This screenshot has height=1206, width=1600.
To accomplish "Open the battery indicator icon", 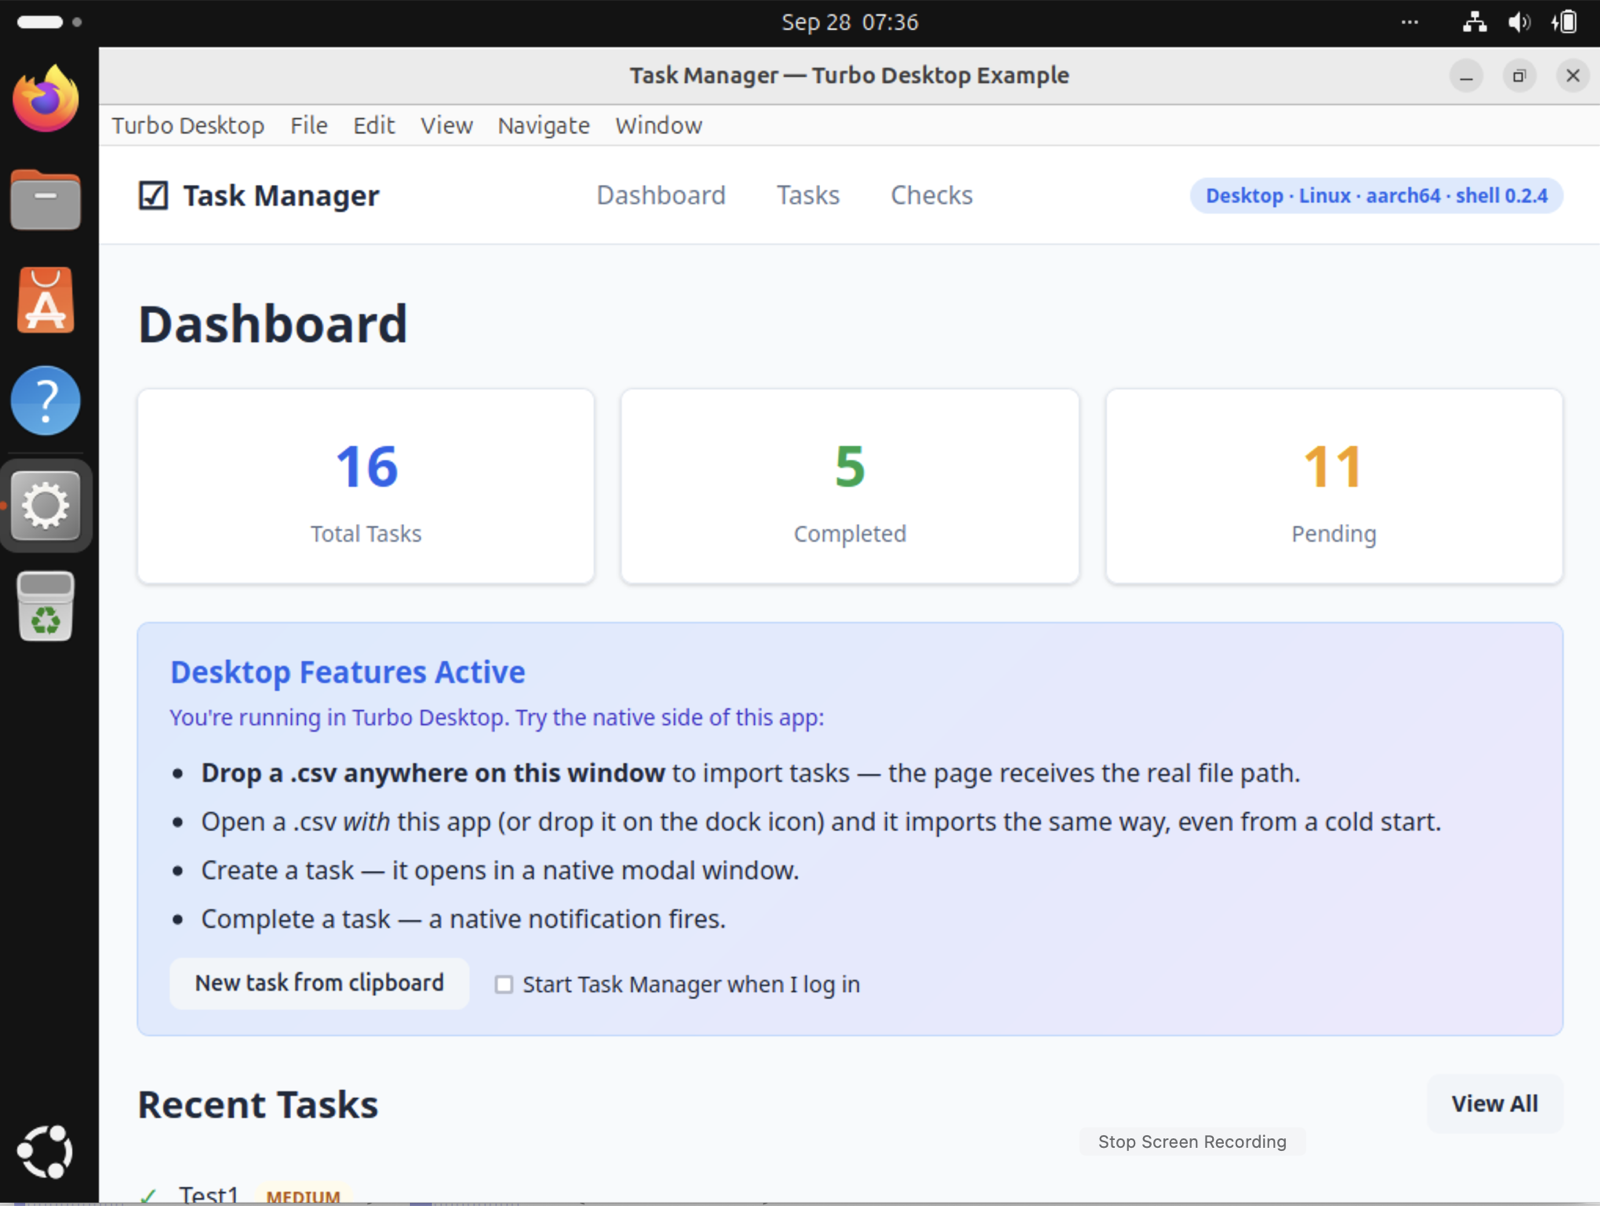I will point(1565,22).
